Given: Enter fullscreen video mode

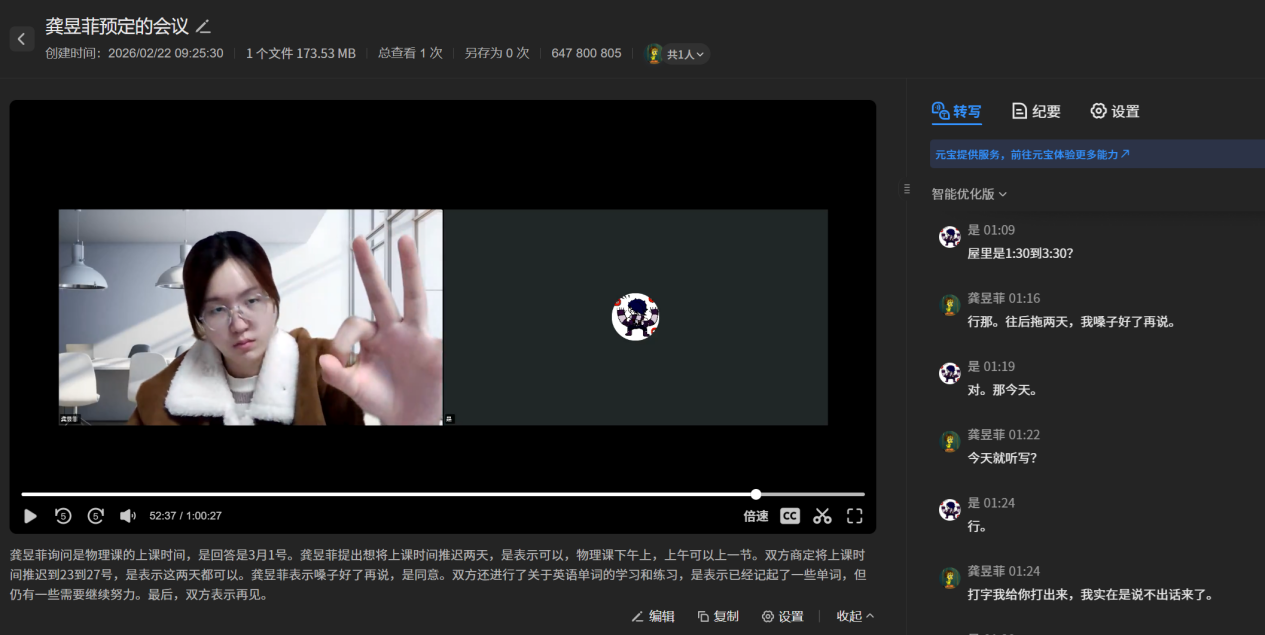Looking at the screenshot, I should coord(855,516).
